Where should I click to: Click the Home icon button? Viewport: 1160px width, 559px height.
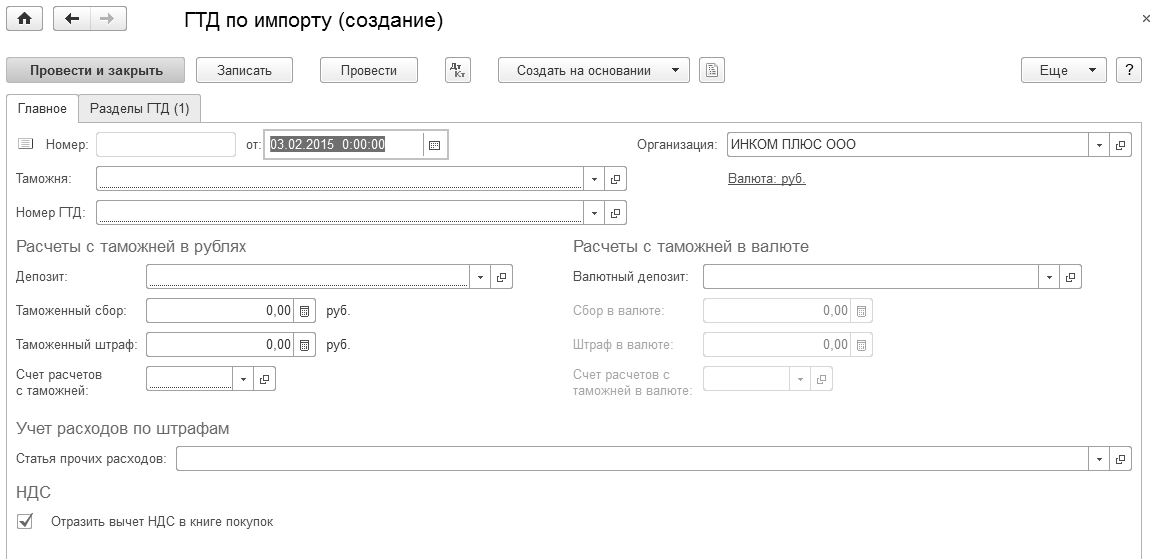pyautogui.click(x=25, y=20)
